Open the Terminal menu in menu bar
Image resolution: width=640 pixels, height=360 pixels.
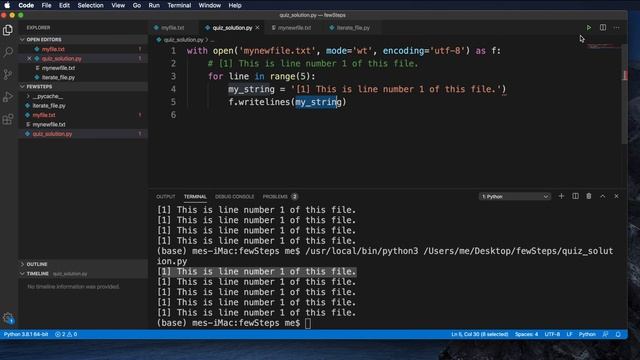click(x=179, y=5)
